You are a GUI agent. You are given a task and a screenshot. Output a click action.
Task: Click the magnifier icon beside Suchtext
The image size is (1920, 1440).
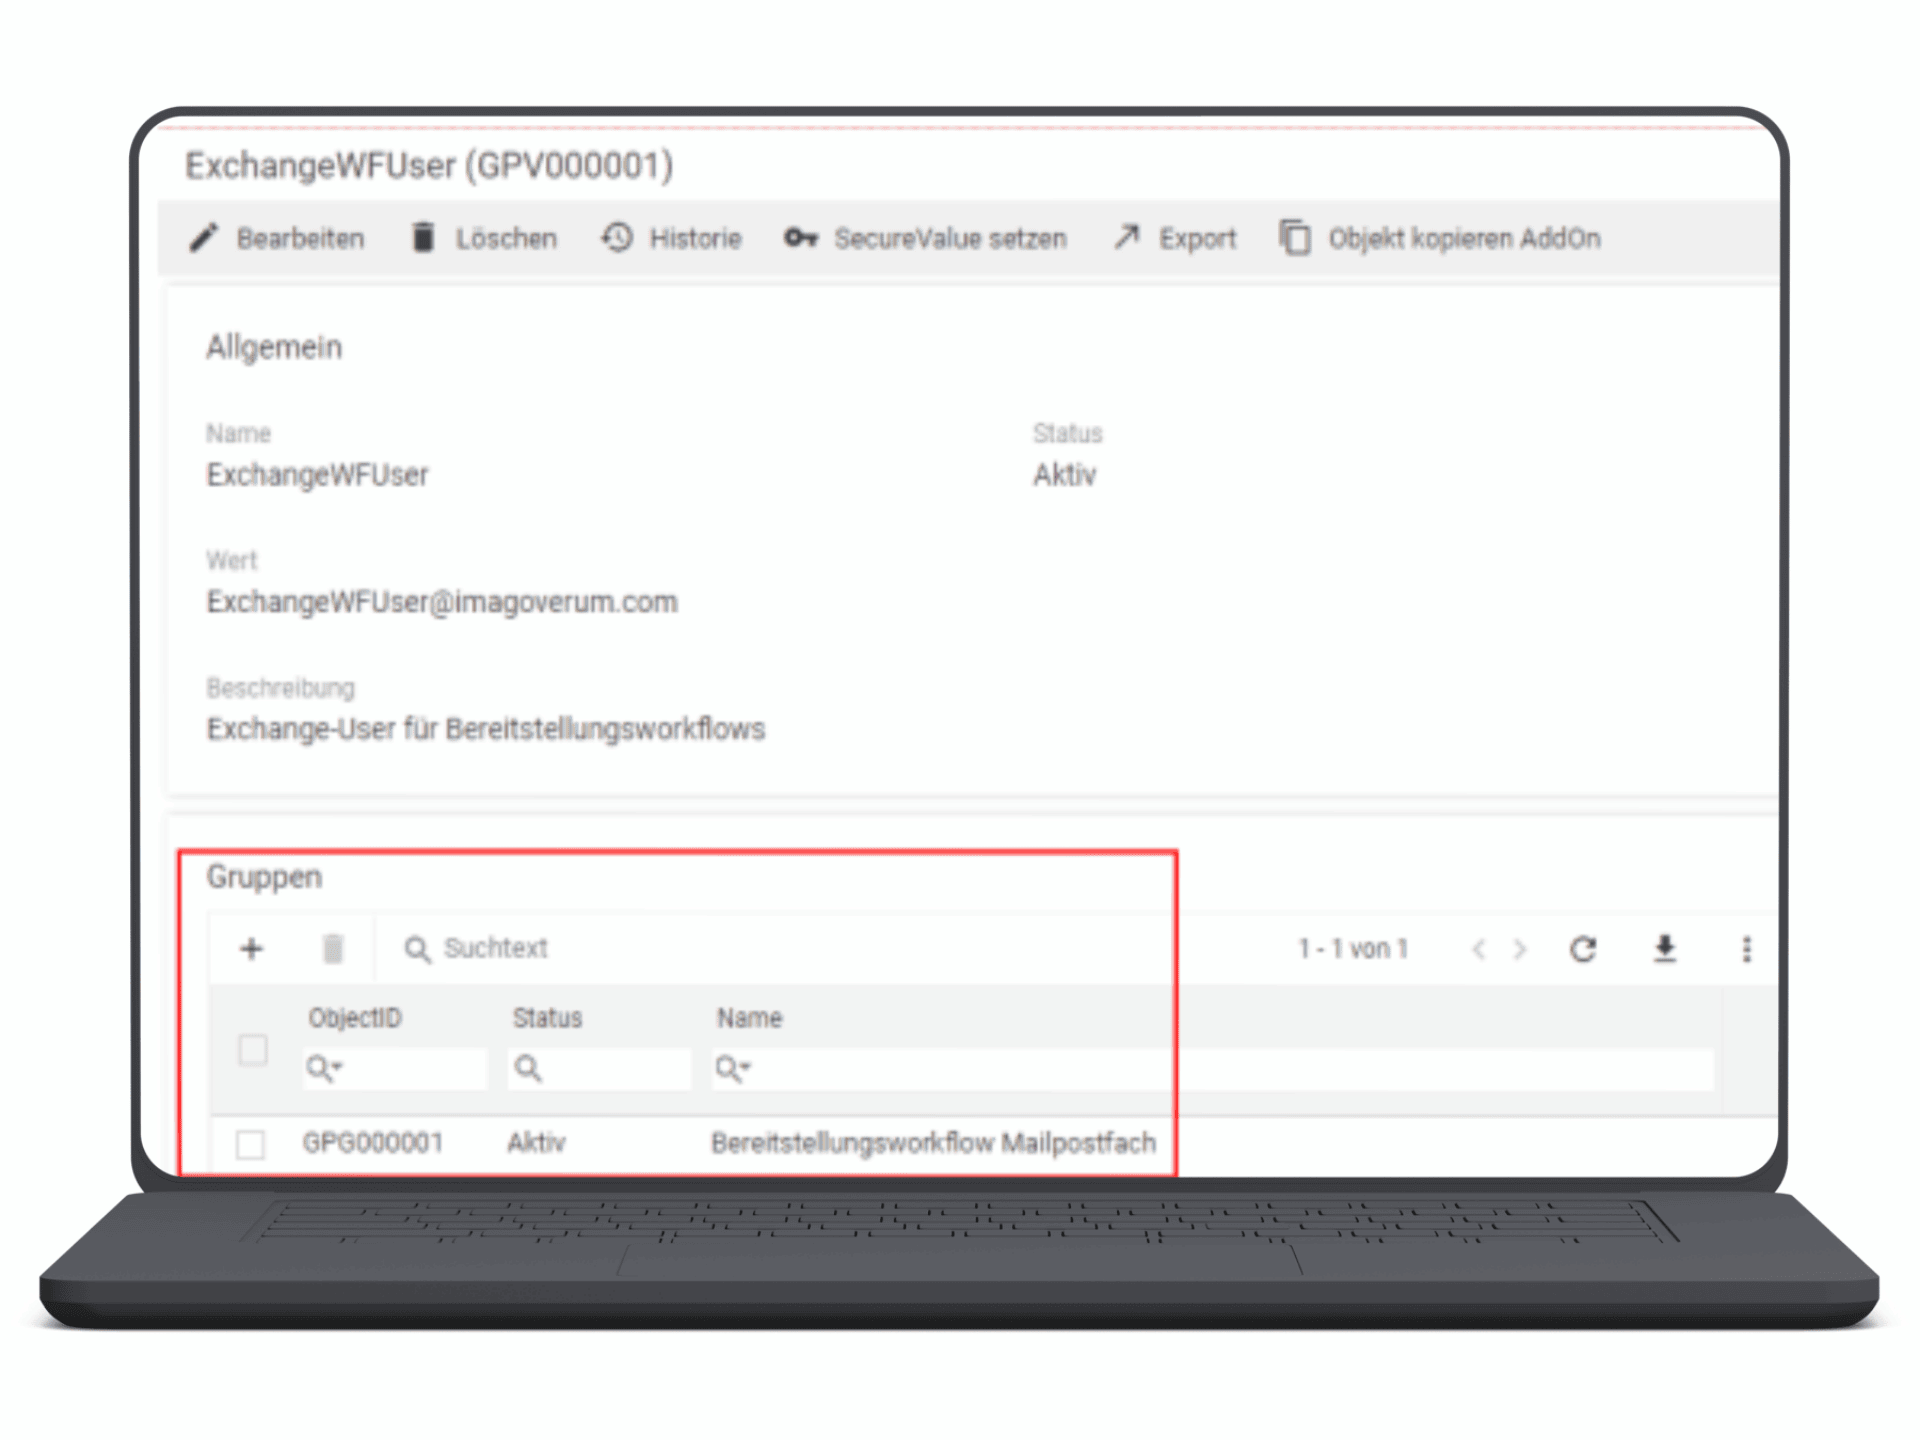click(416, 949)
